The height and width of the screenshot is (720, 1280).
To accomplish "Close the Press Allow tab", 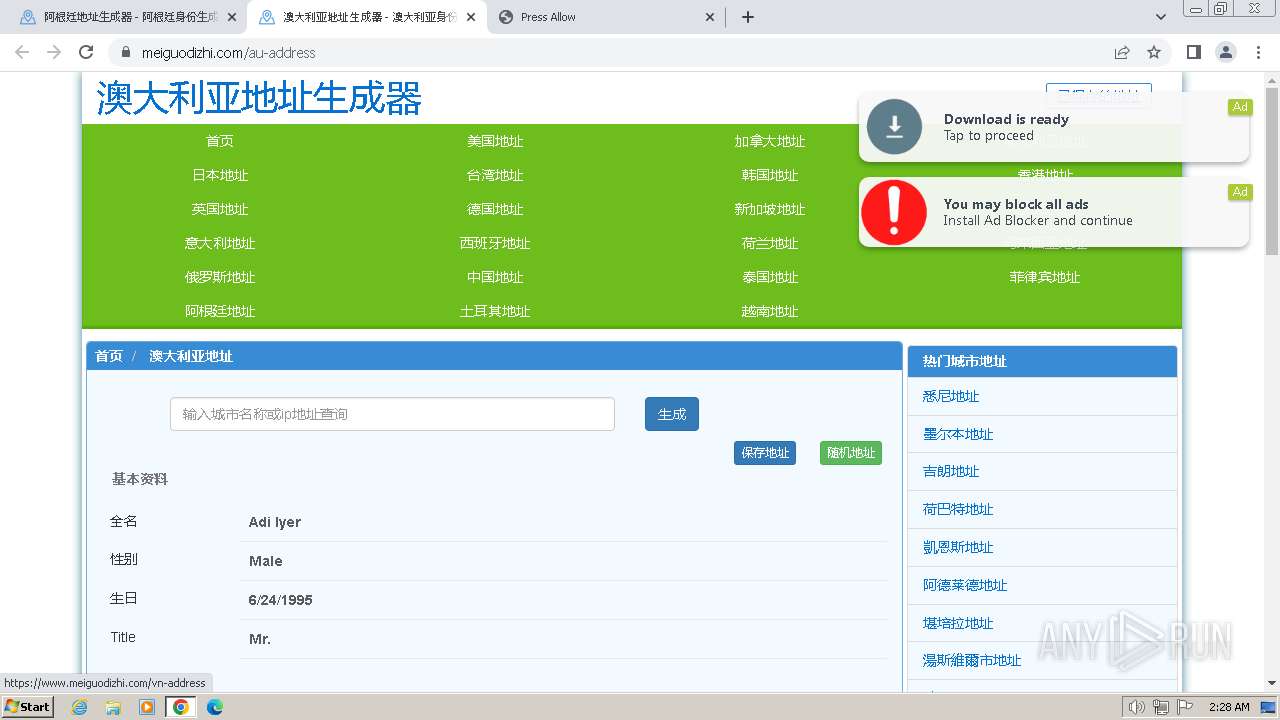I will click(710, 17).
